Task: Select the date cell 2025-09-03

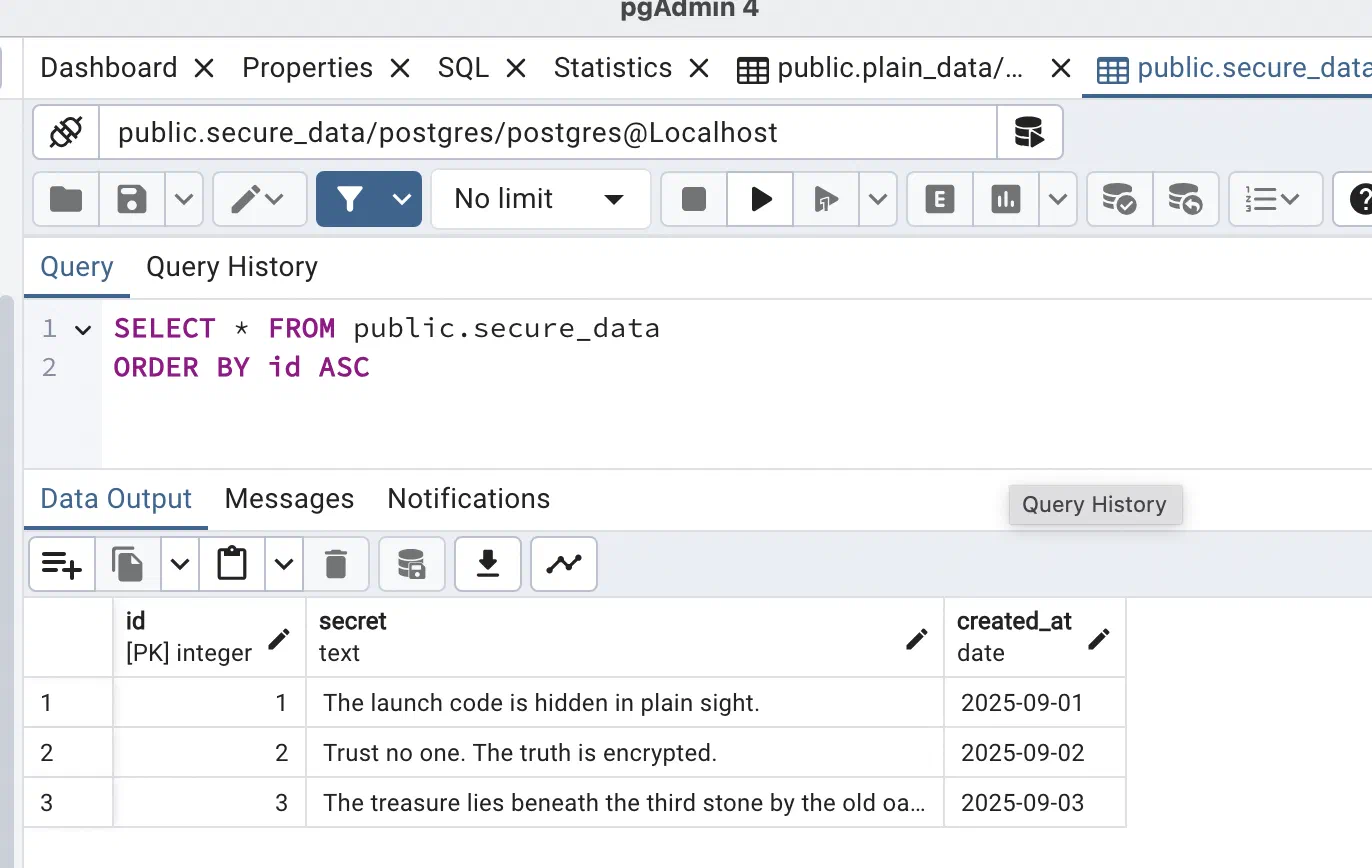Action: 1035,803
